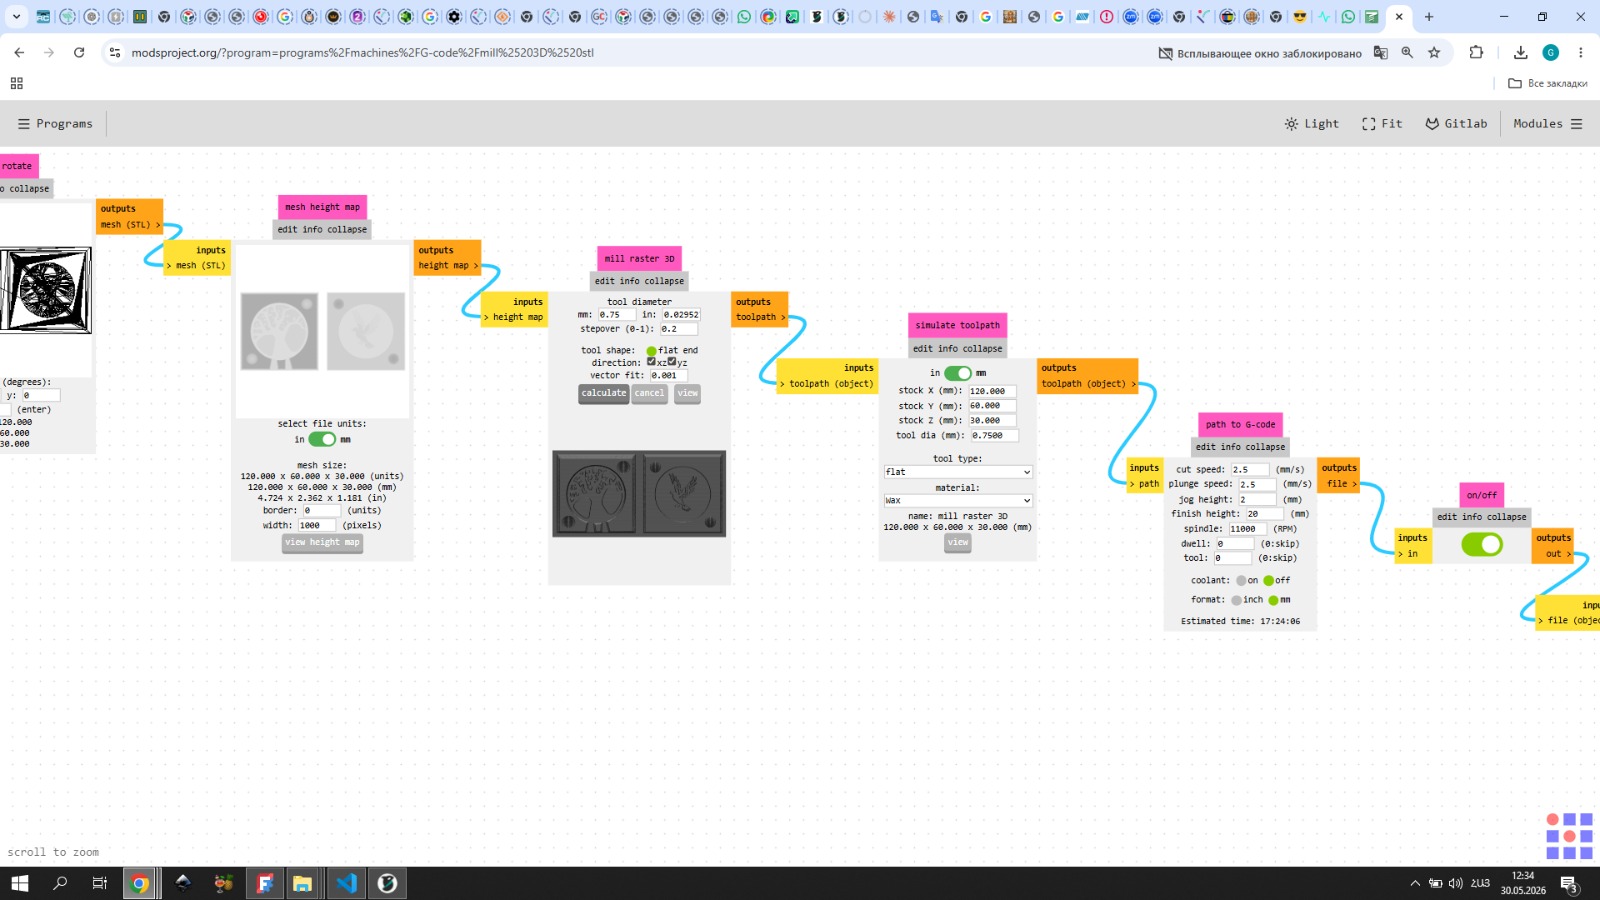
Task: Open the notification center icon
Action: 1569,884
